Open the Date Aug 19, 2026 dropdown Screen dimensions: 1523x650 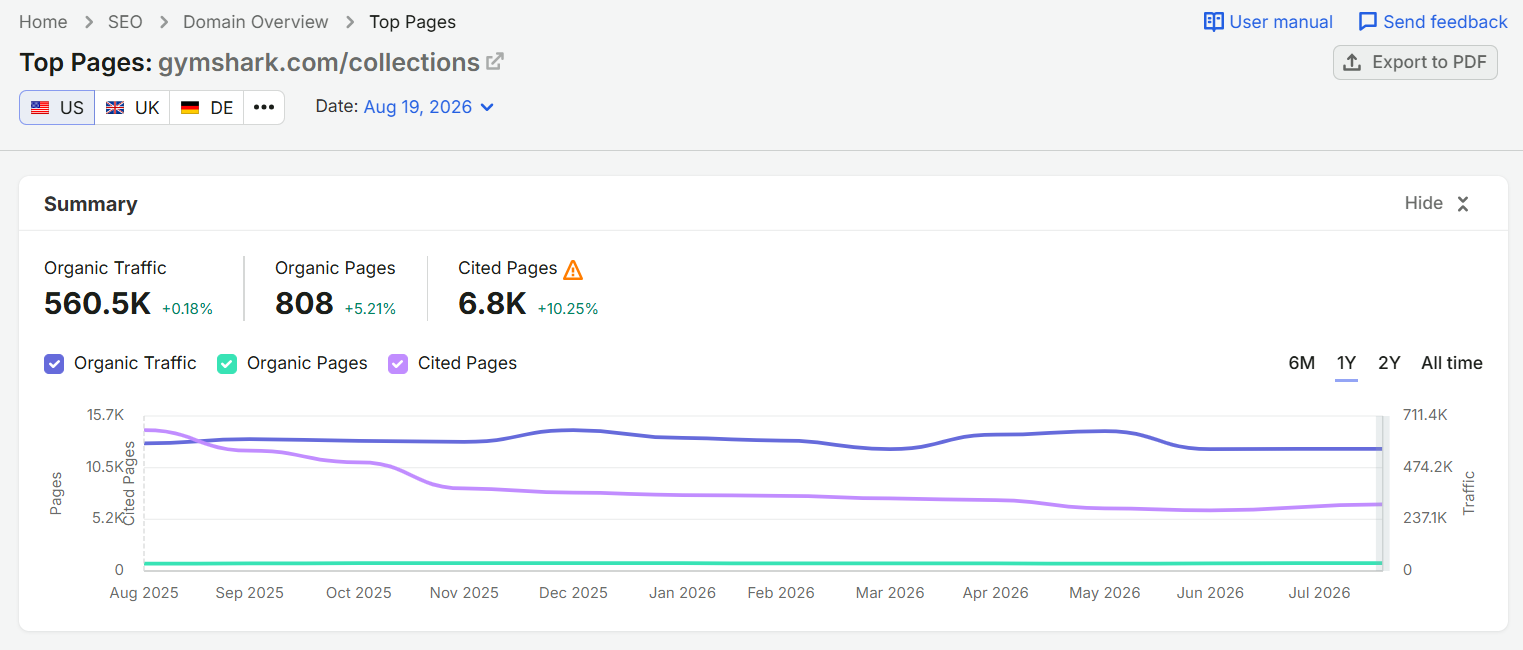pos(429,107)
